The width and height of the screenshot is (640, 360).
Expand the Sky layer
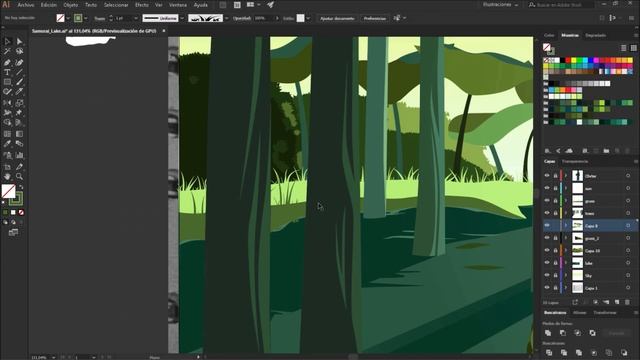tap(566, 275)
